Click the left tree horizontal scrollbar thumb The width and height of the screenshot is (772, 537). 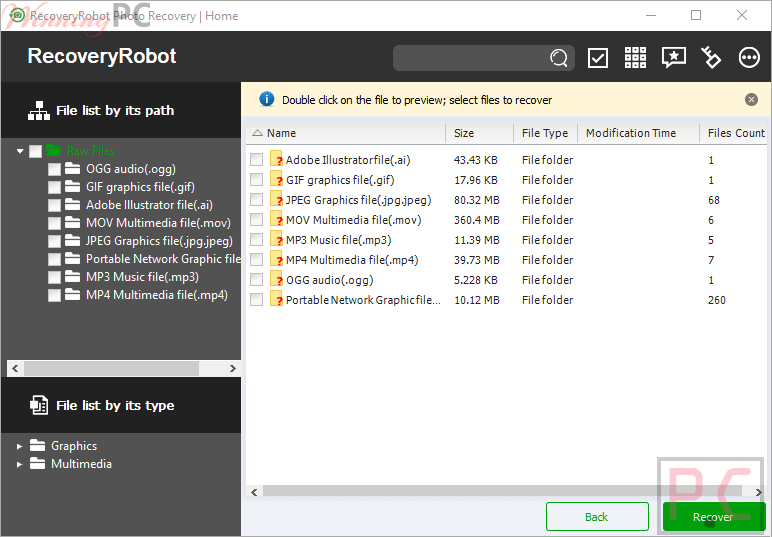[111, 368]
